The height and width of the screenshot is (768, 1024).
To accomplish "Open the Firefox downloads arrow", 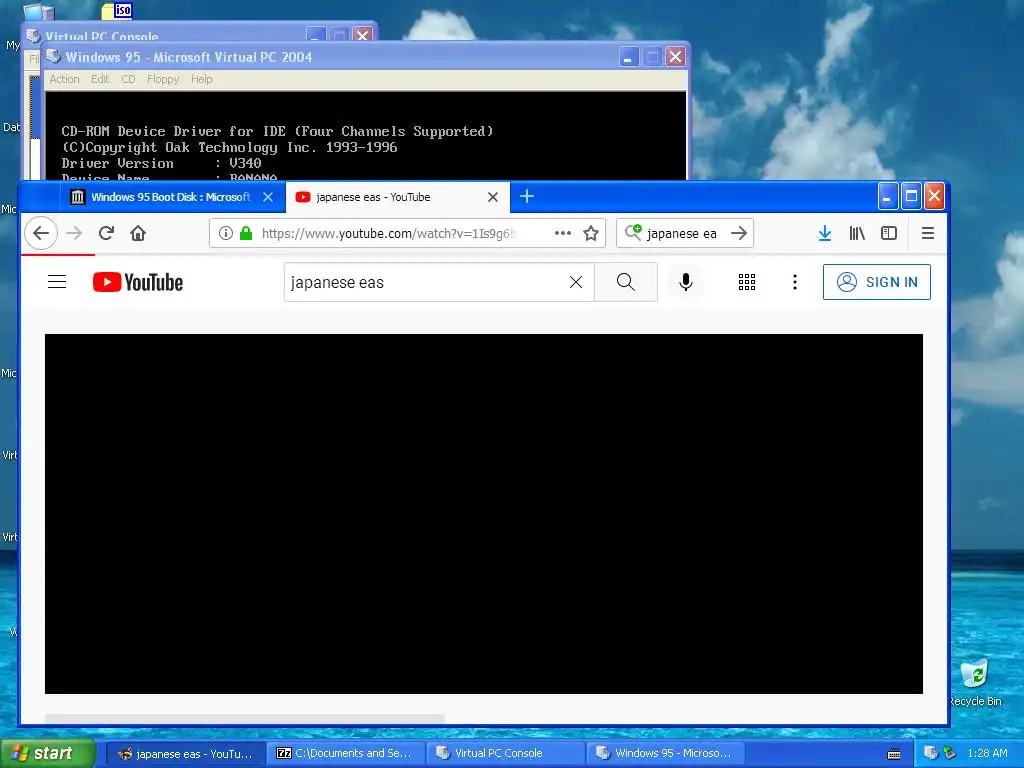I will point(825,233).
